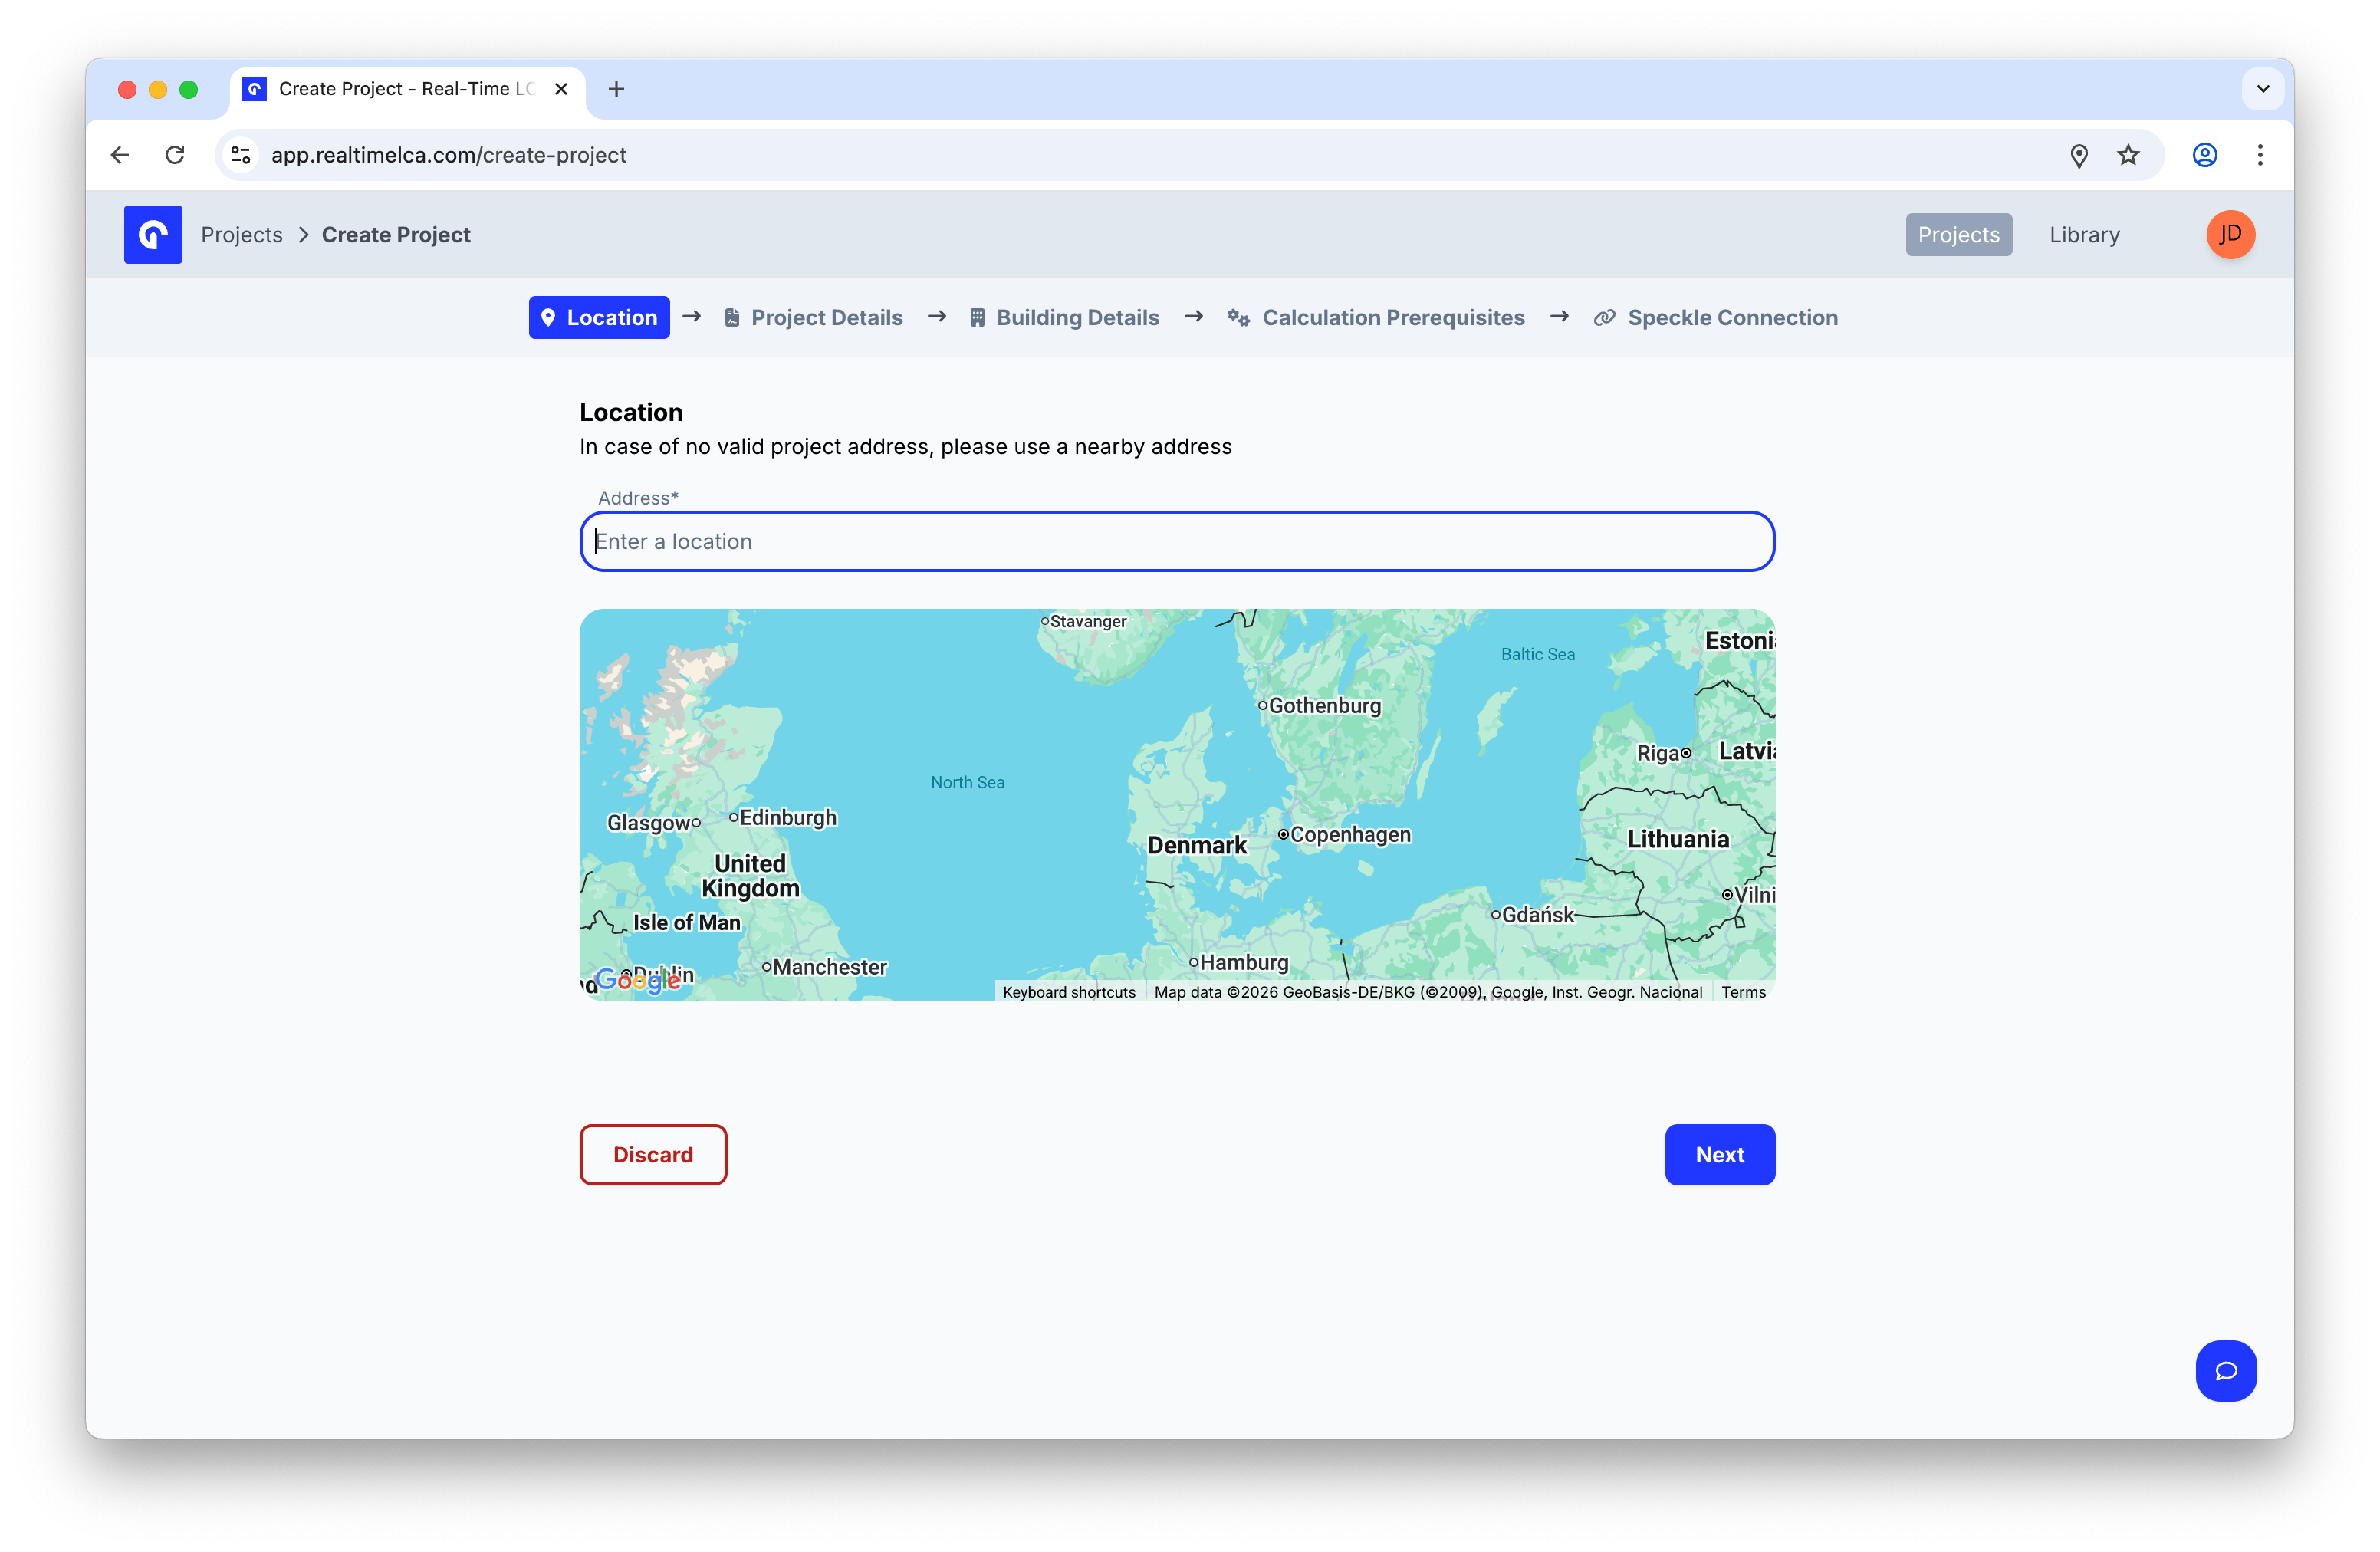Expand the tab search dropdown
Image resolution: width=2380 pixels, height=1552 pixels.
[2262, 89]
